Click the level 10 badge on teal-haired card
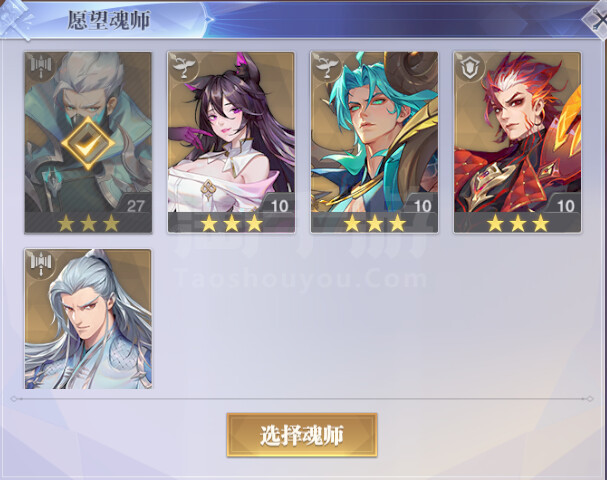The image size is (607, 480). tap(422, 206)
